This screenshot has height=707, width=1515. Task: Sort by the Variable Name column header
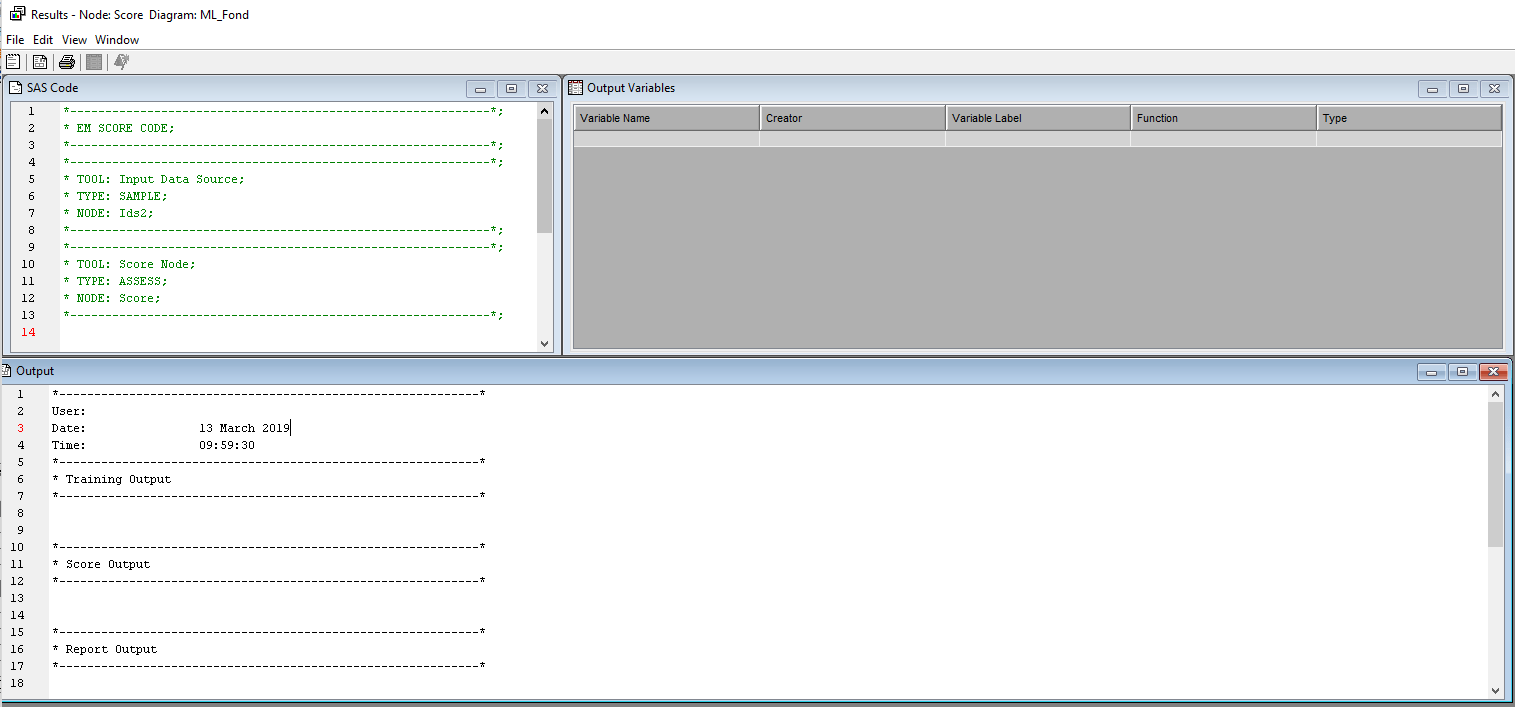click(666, 117)
